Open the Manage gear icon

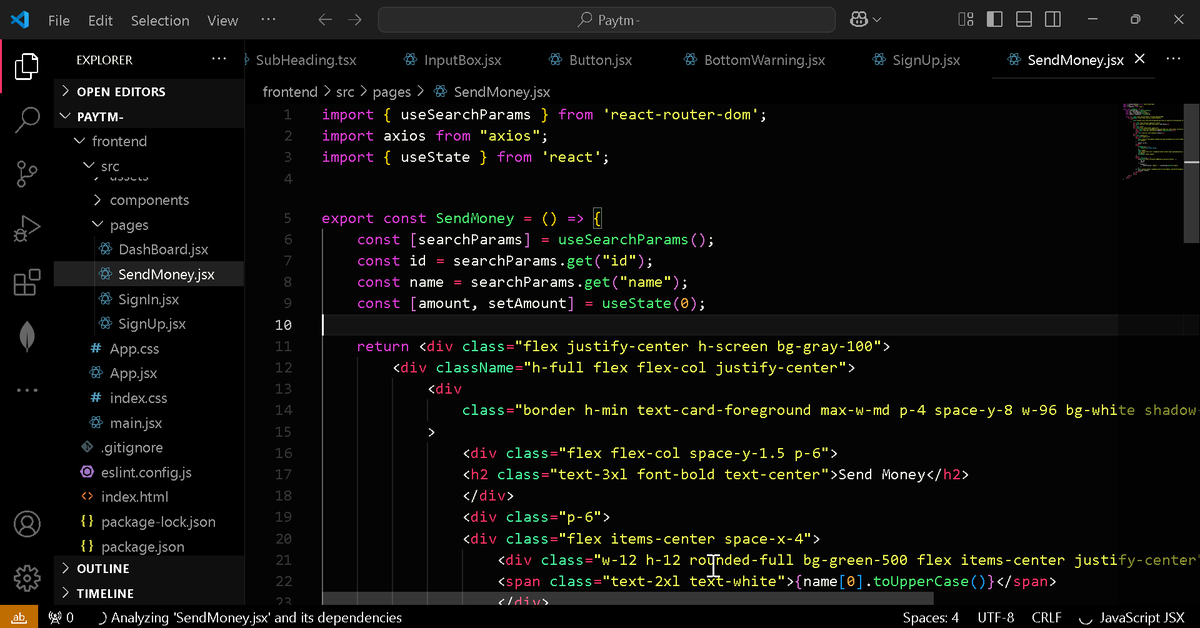coord(27,578)
